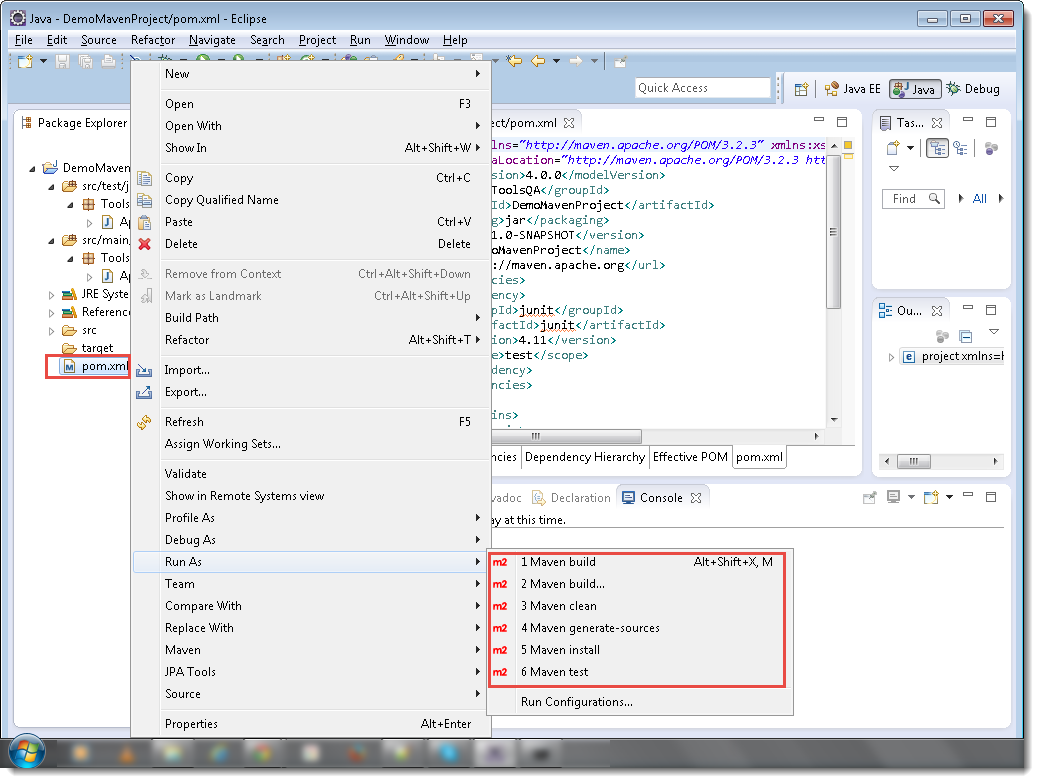Viewport: 1039px width, 783px height.
Task: Open the Navigate menu
Action: coord(212,40)
